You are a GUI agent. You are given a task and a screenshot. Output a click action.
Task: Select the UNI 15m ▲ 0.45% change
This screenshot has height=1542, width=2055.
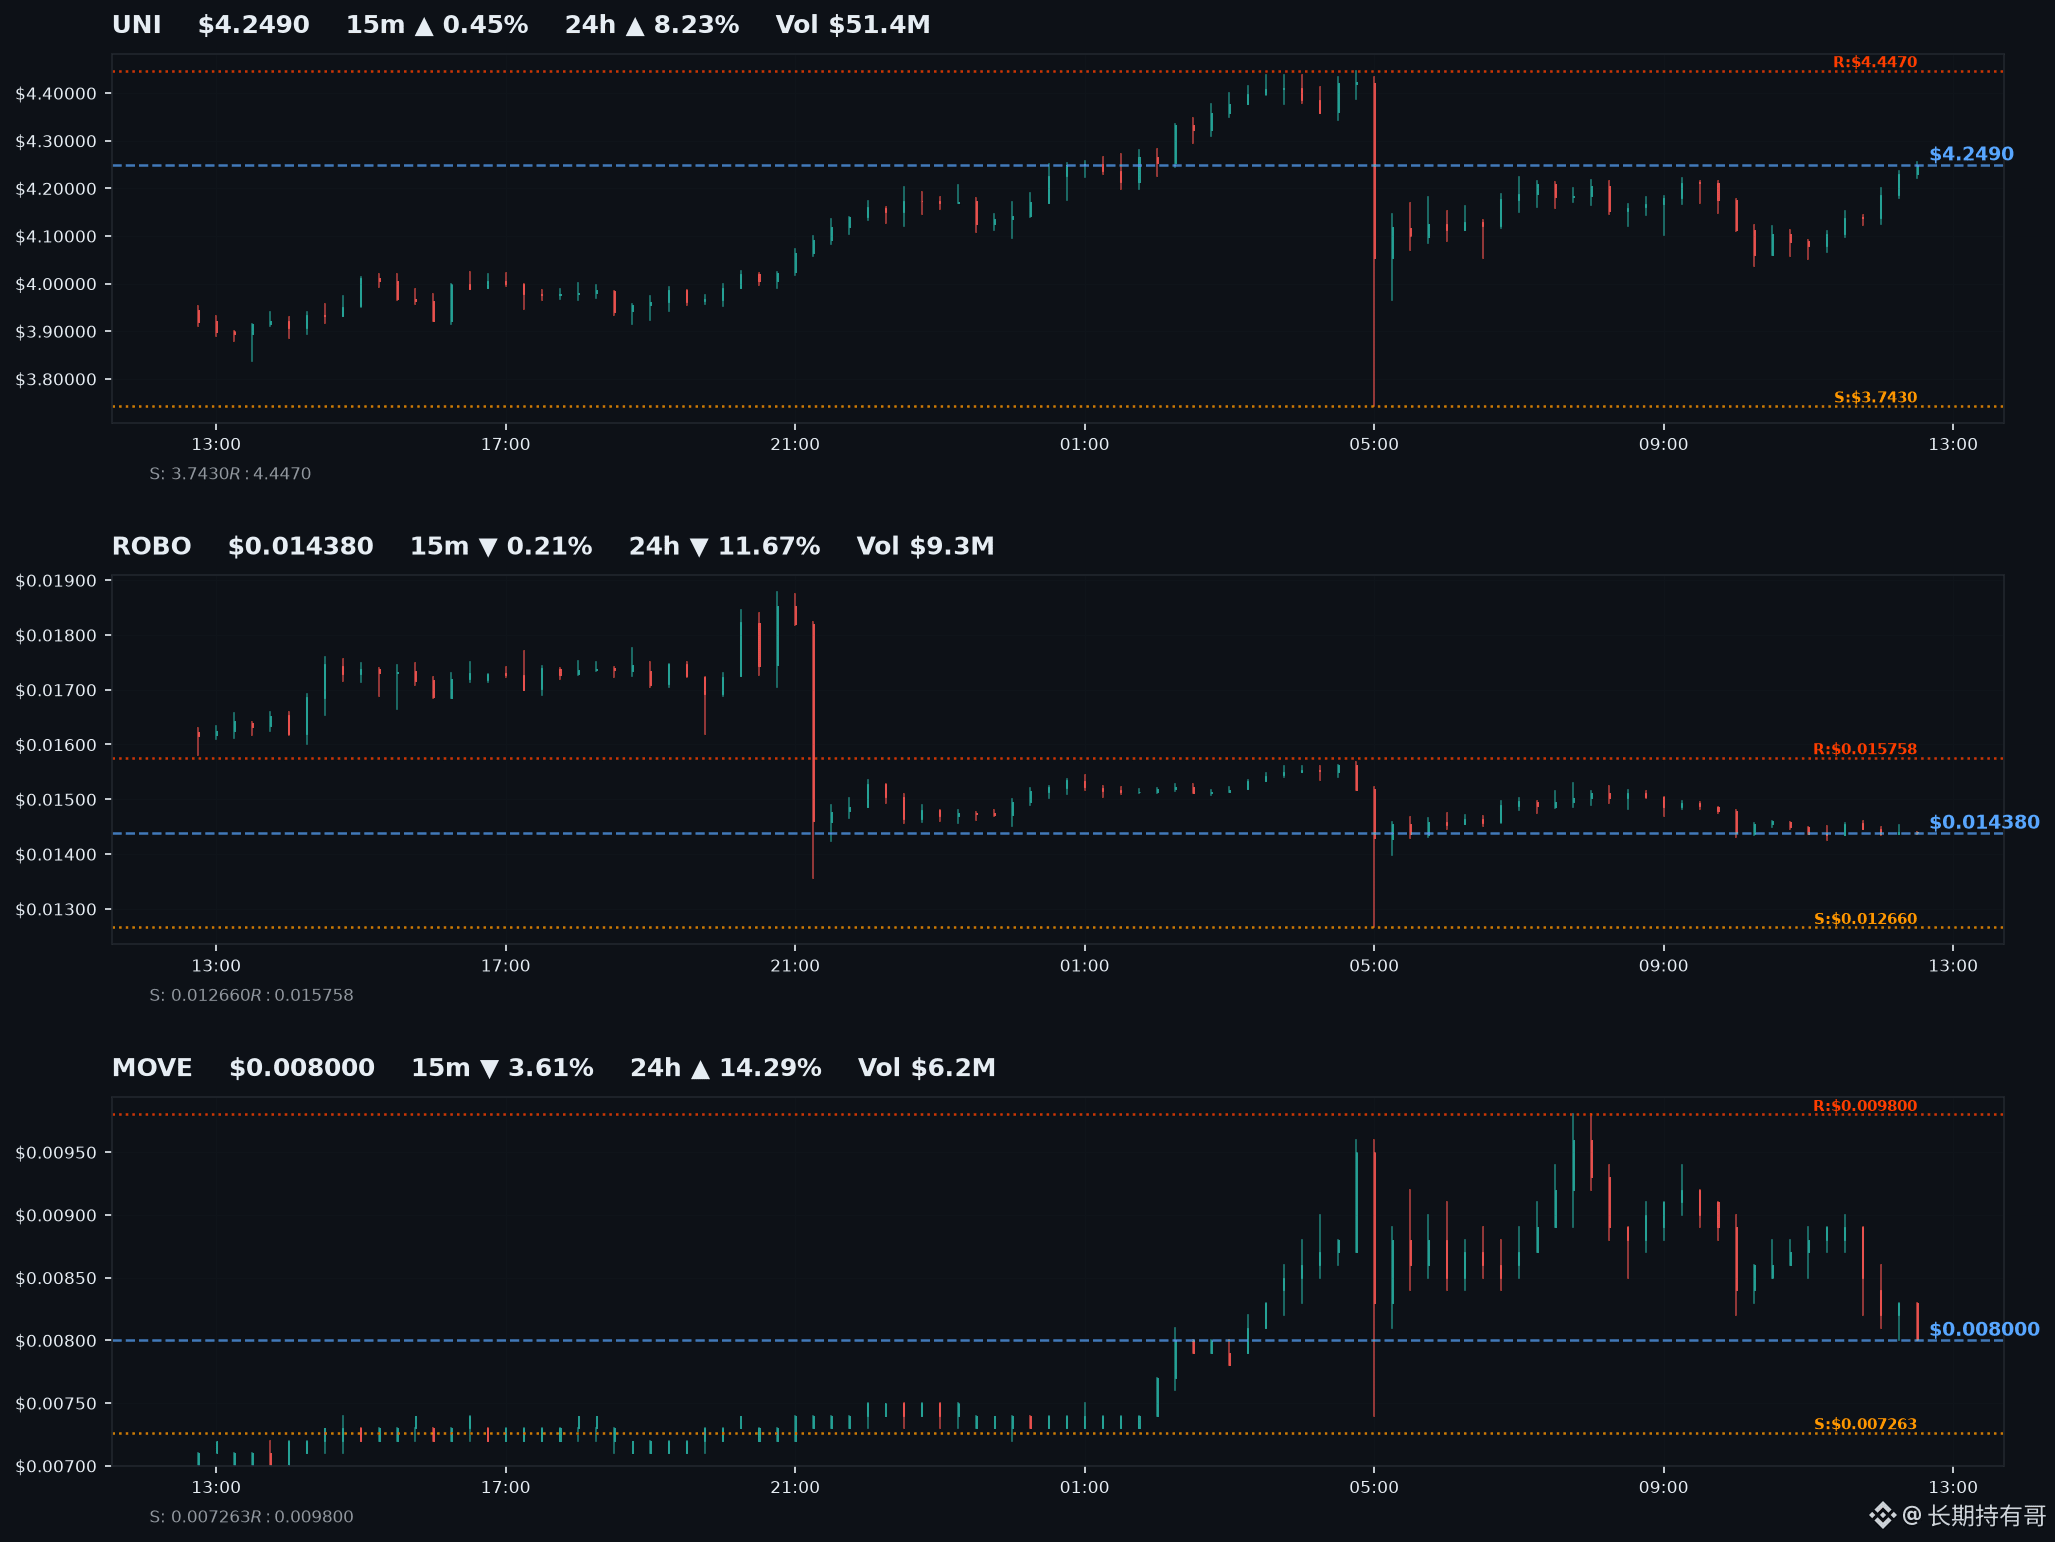click(437, 25)
